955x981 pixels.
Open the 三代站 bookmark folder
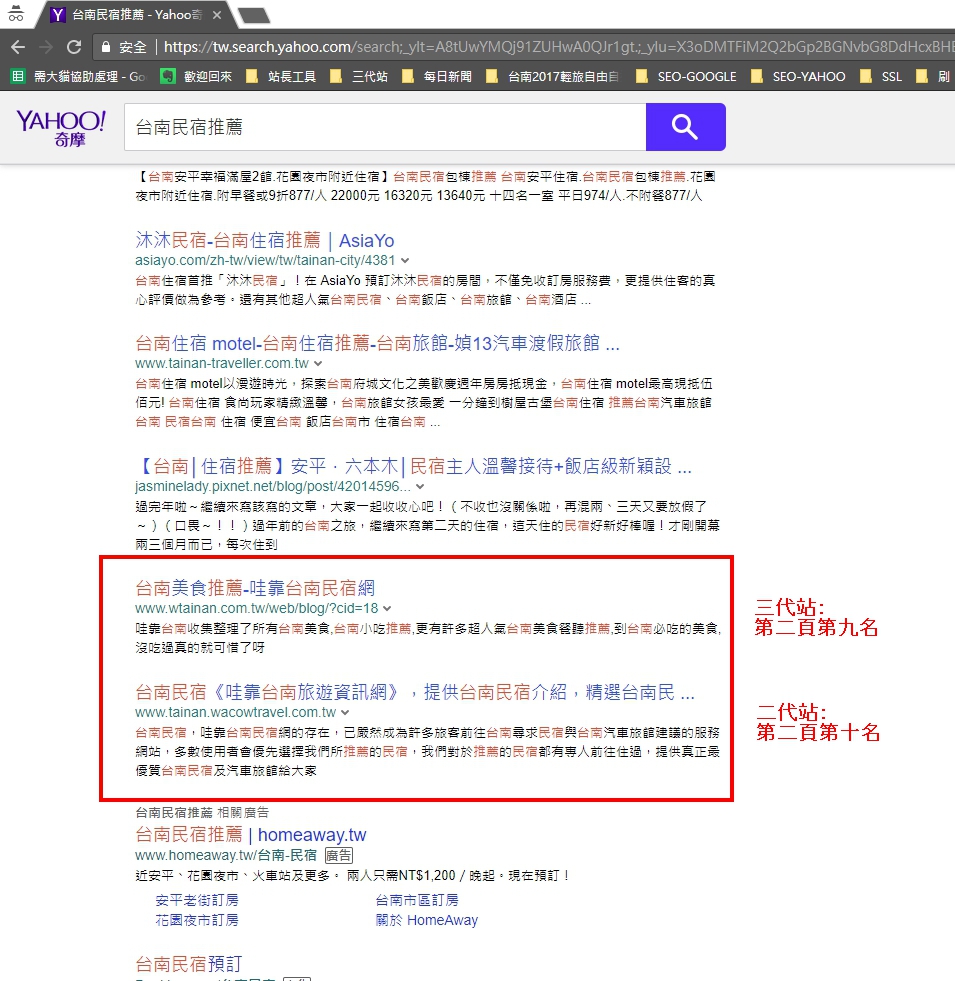click(359, 76)
